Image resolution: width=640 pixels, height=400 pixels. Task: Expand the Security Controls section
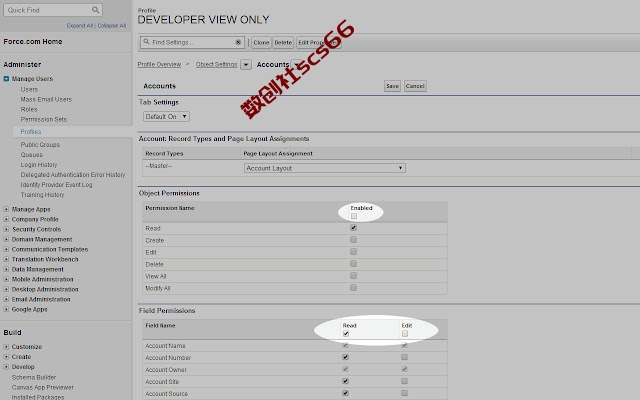point(6,229)
